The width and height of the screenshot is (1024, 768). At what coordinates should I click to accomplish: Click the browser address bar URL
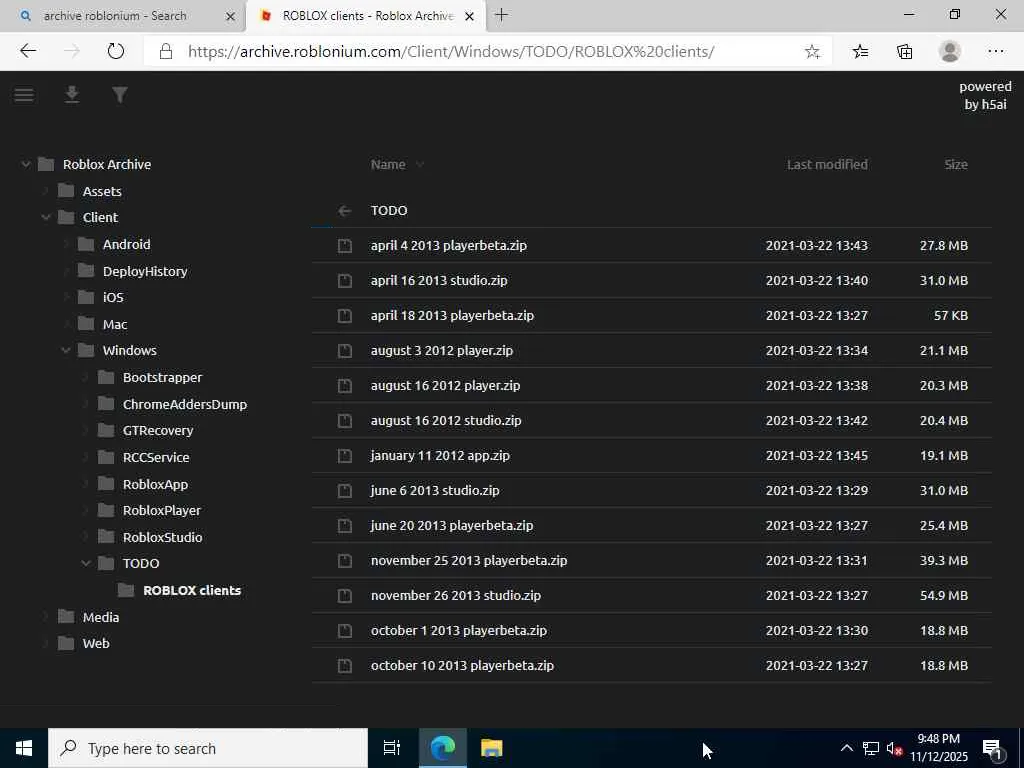pos(451,52)
